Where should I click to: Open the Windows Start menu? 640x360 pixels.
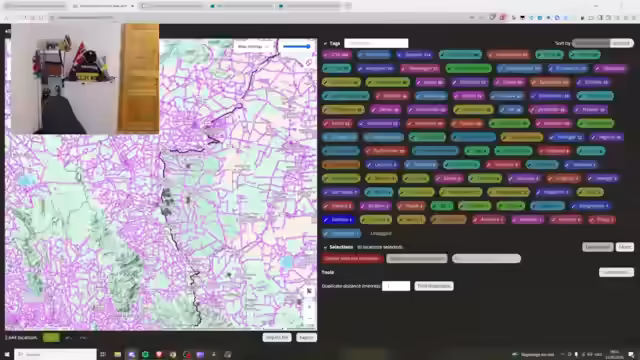tap(7, 354)
